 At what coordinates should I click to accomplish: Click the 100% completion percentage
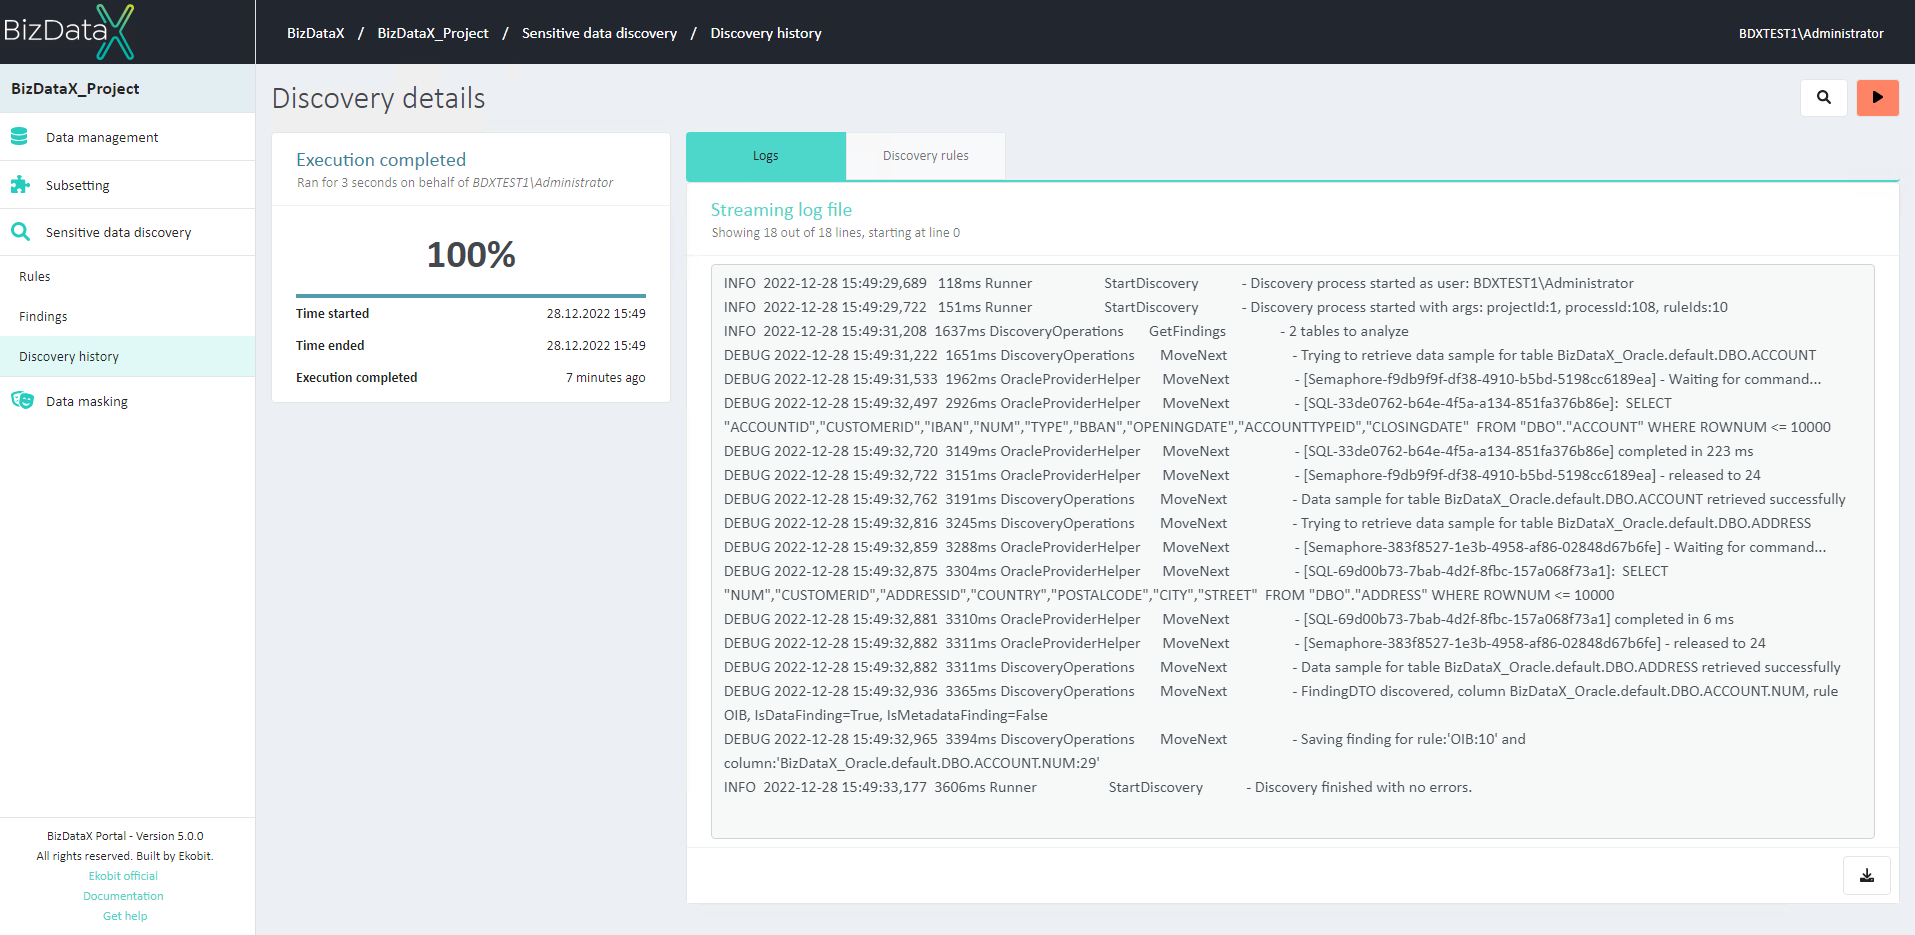(x=471, y=254)
